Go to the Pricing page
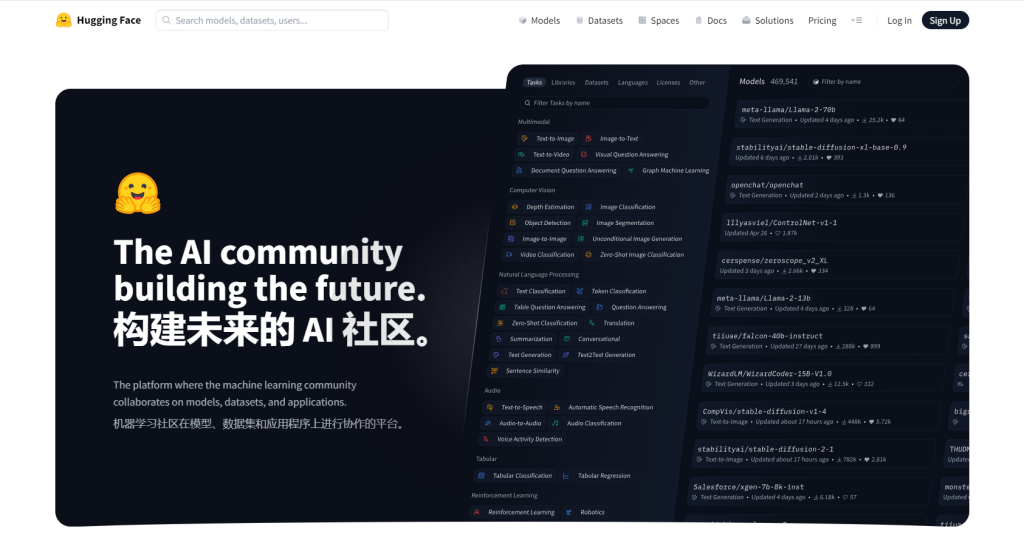Screen dimensions: 1024x543 (822, 21)
